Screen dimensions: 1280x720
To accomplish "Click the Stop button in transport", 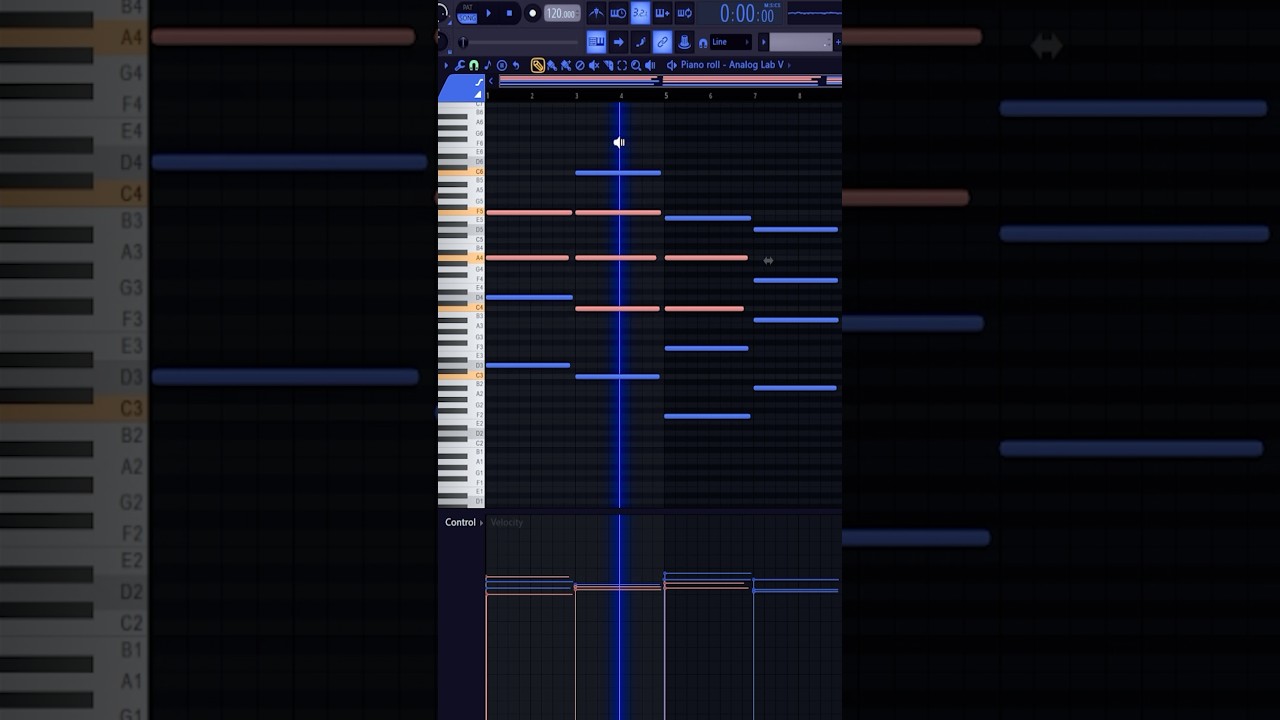I will (509, 13).
